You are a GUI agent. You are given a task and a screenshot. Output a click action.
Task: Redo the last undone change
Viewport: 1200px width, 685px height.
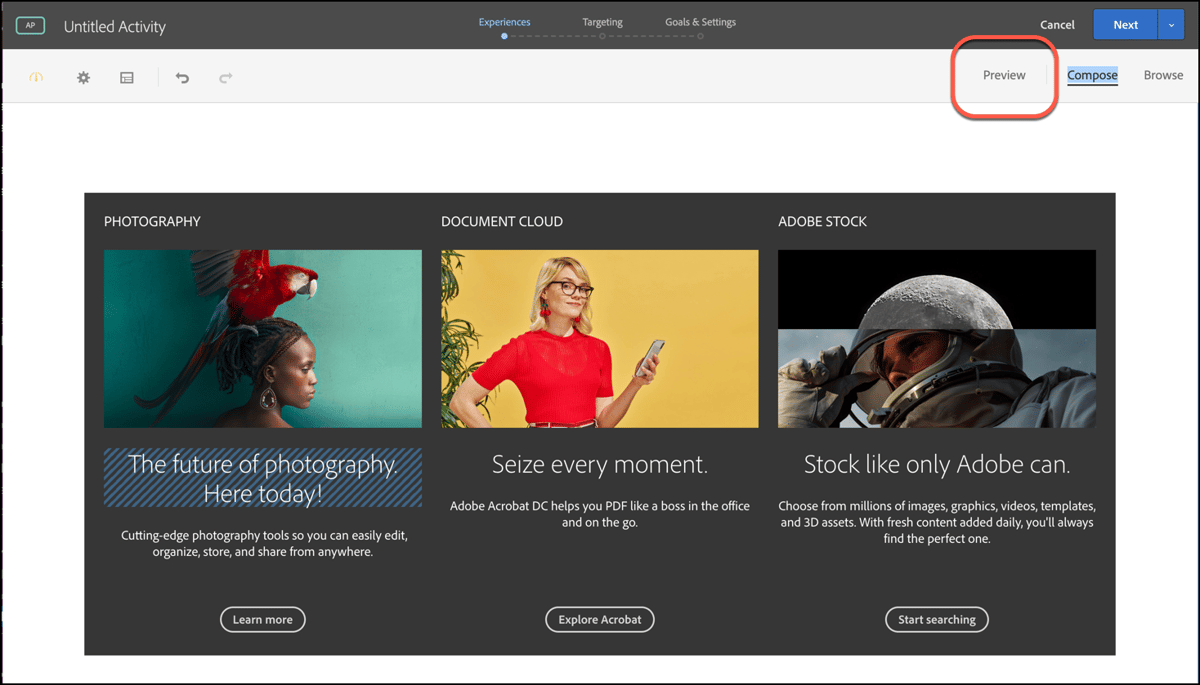(226, 77)
